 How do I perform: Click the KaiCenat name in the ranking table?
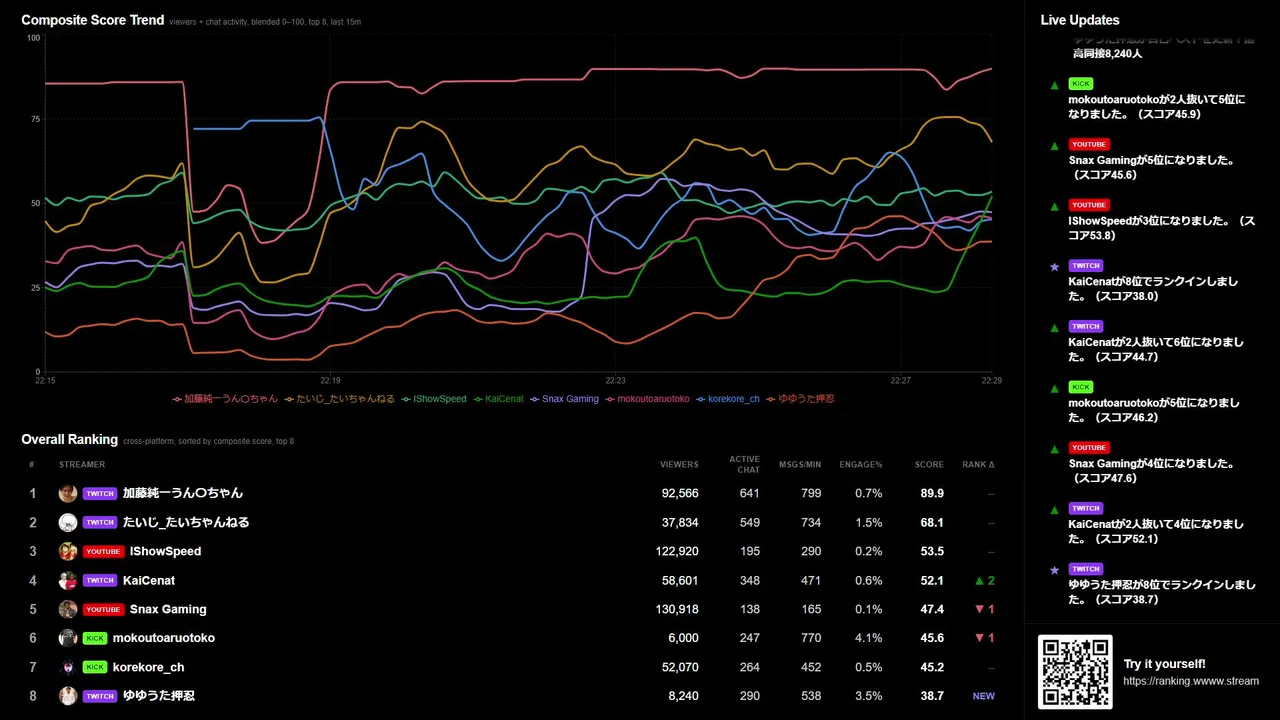149,580
